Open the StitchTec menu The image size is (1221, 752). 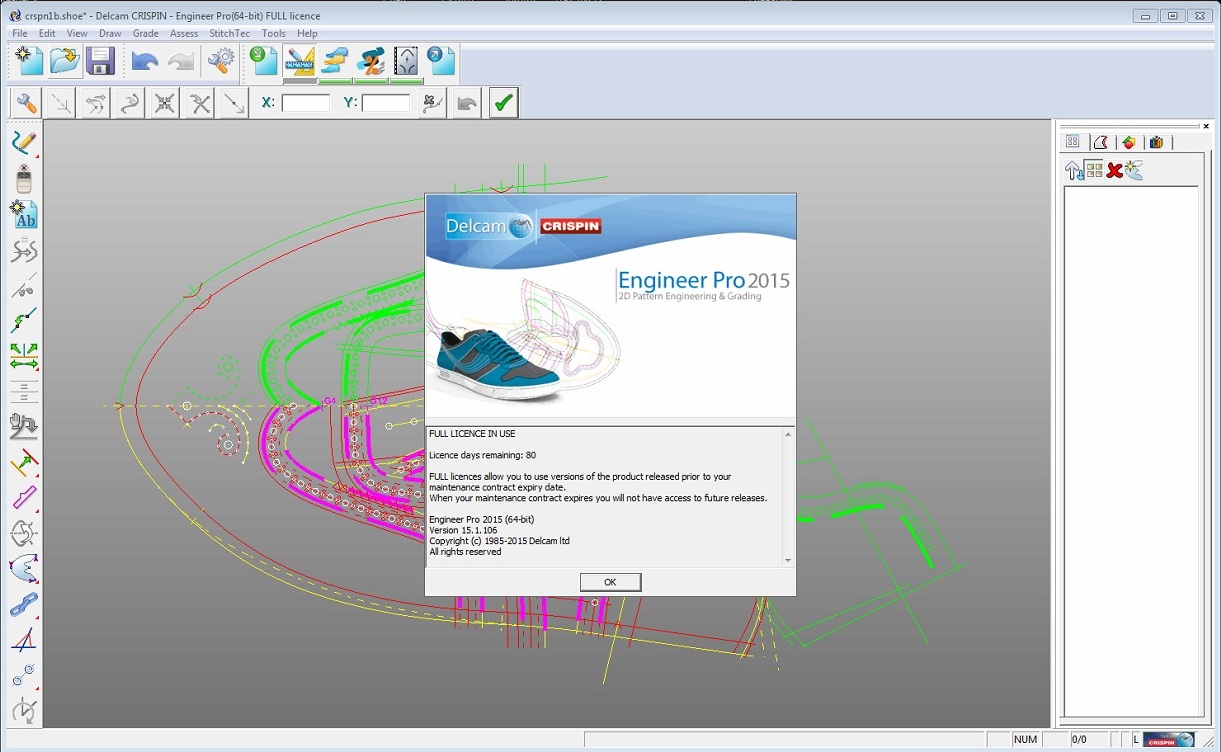[230, 33]
